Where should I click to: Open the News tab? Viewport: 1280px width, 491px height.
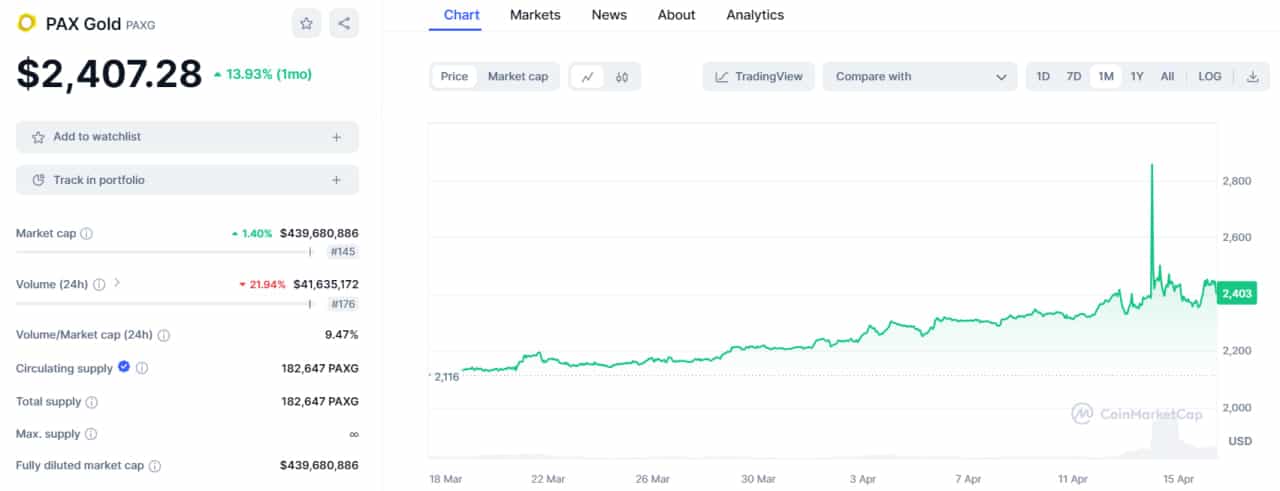coord(609,15)
